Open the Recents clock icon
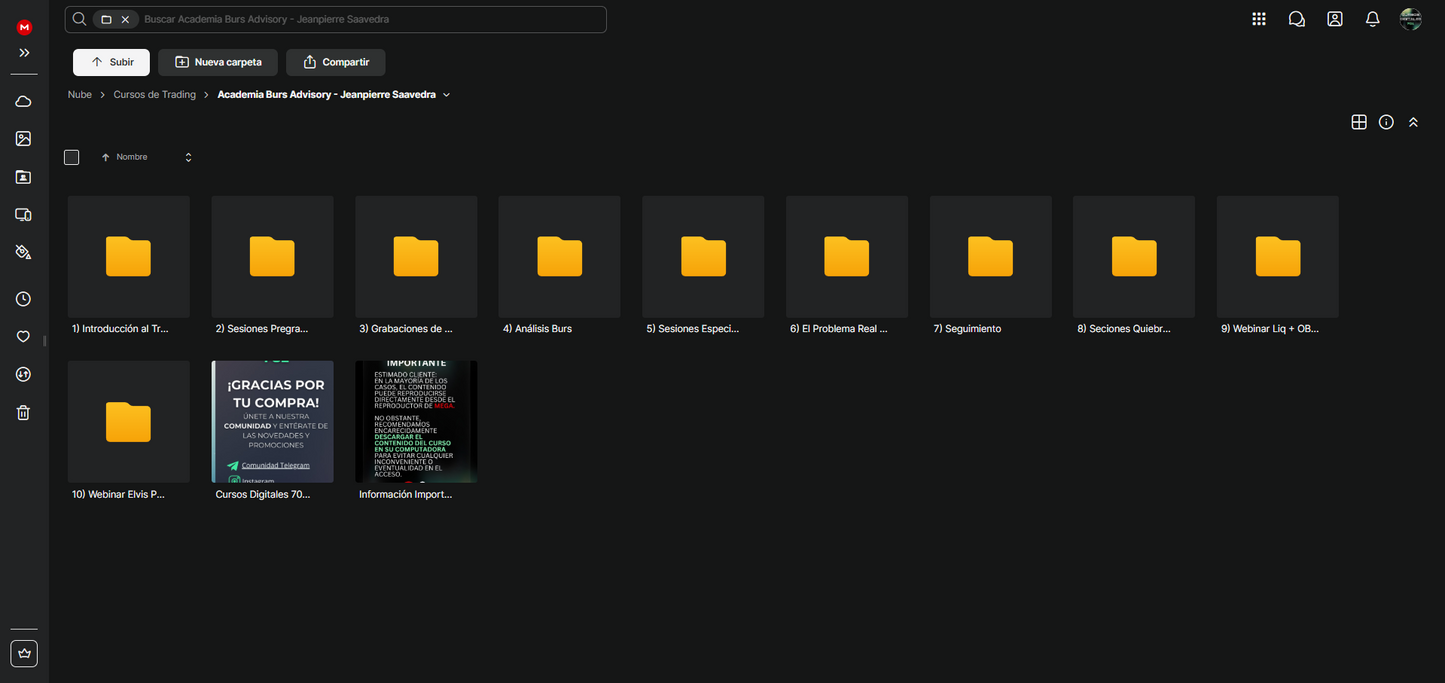 point(24,299)
